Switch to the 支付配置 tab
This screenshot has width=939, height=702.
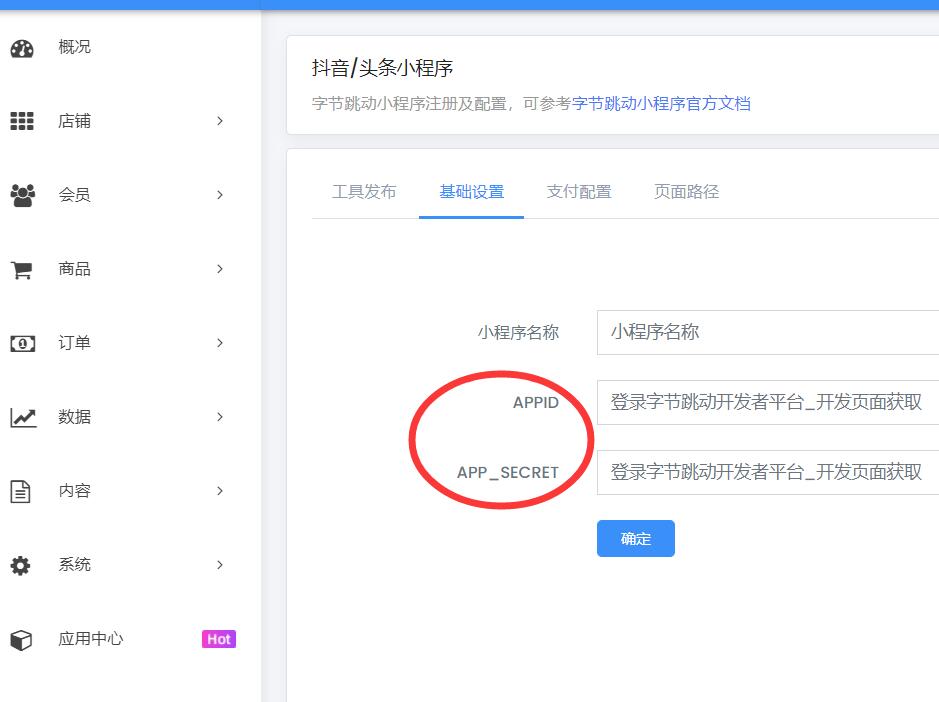click(578, 192)
